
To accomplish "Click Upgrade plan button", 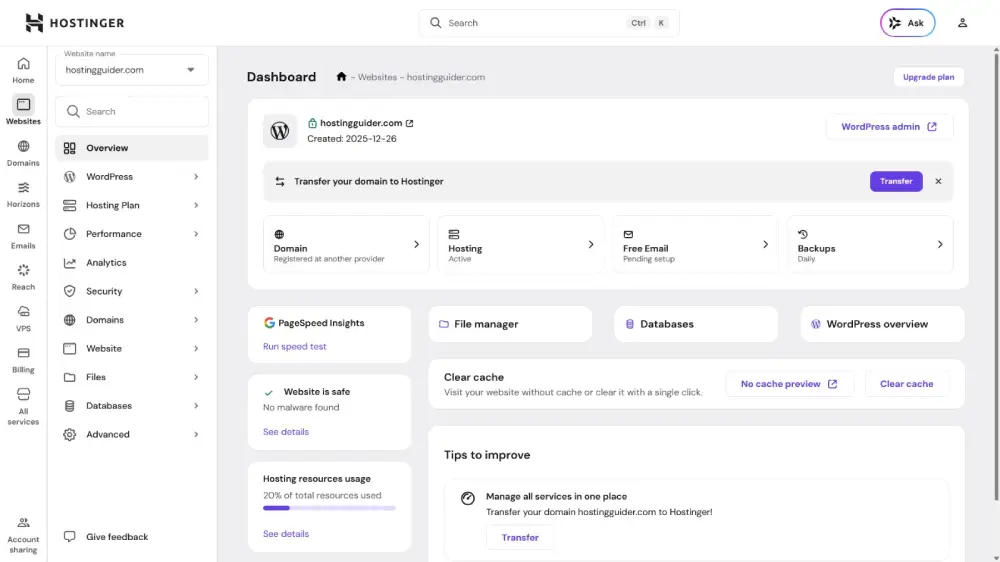I will point(928,77).
